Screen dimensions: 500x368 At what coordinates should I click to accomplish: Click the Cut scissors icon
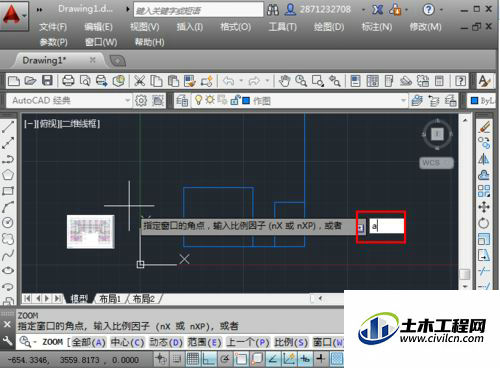tap(139, 81)
